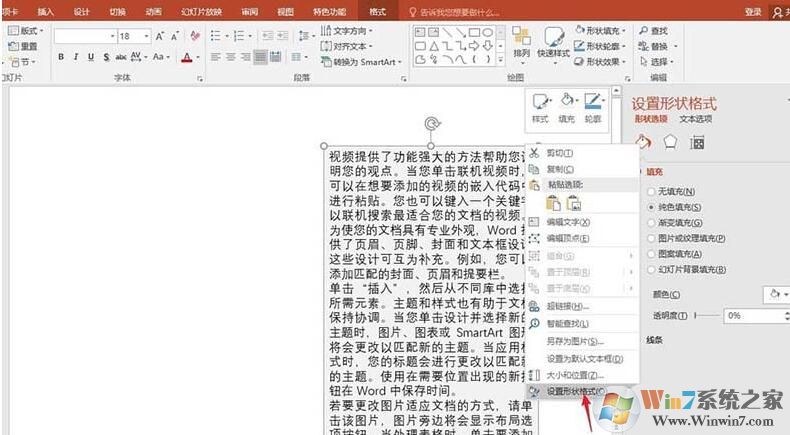Screen dimensions: 790x435
Task: Increase the list indent level
Action: point(283,36)
